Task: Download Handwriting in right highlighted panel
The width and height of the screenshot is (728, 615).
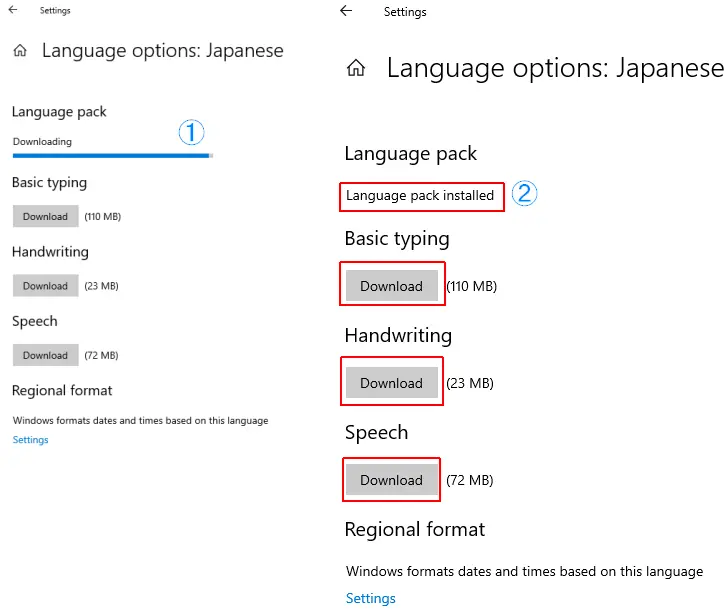Action: click(391, 383)
